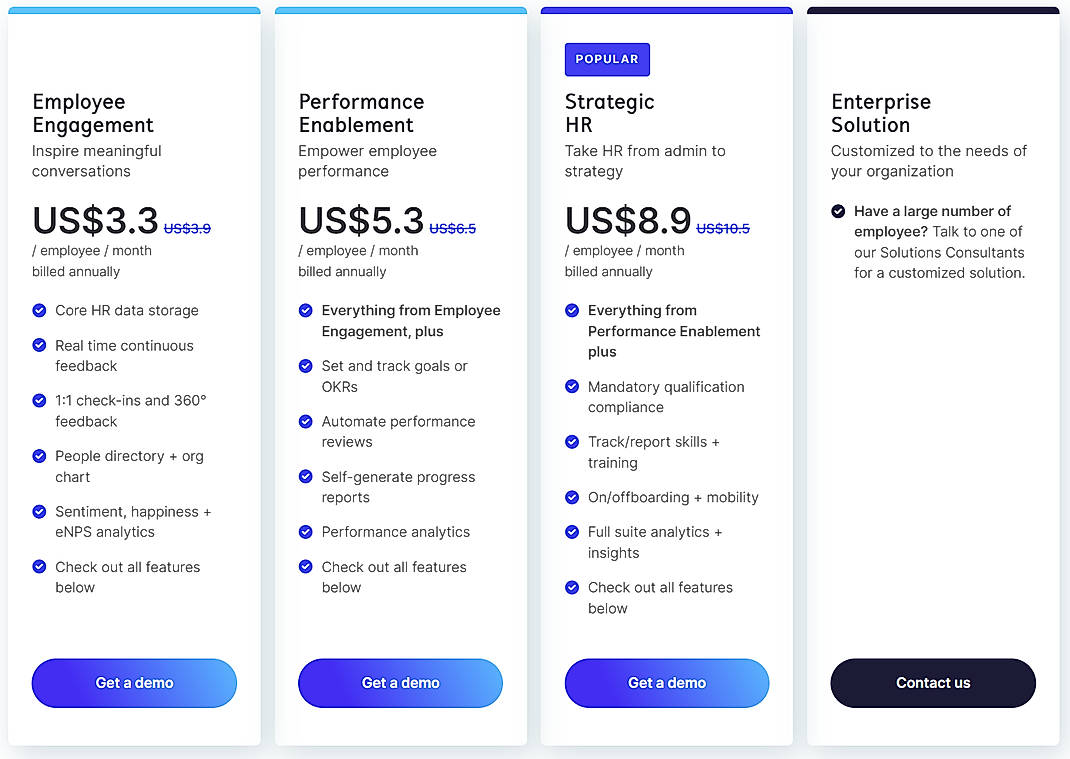The width and height of the screenshot is (1070, 759).
Task: Click the POPULAR badge on Strategic HR
Action: click(x=607, y=60)
